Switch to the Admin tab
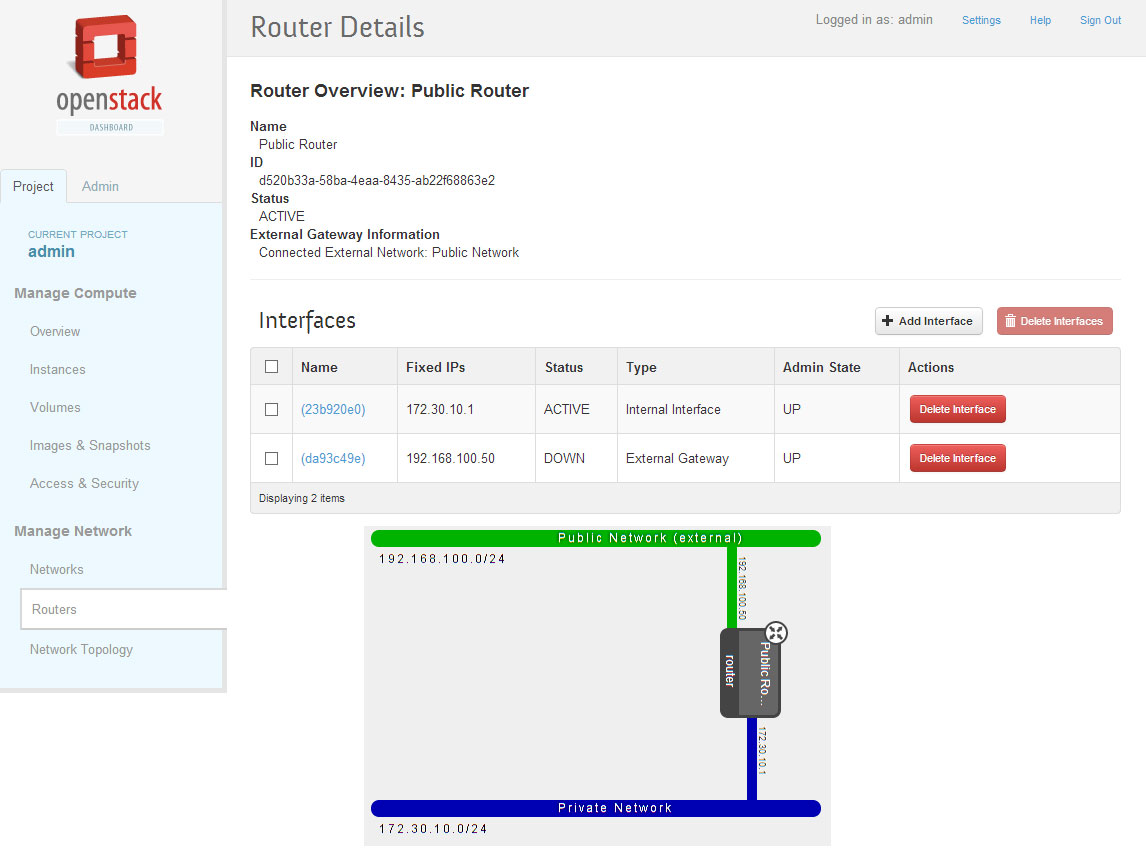This screenshot has width=1146, height=850. [x=100, y=186]
